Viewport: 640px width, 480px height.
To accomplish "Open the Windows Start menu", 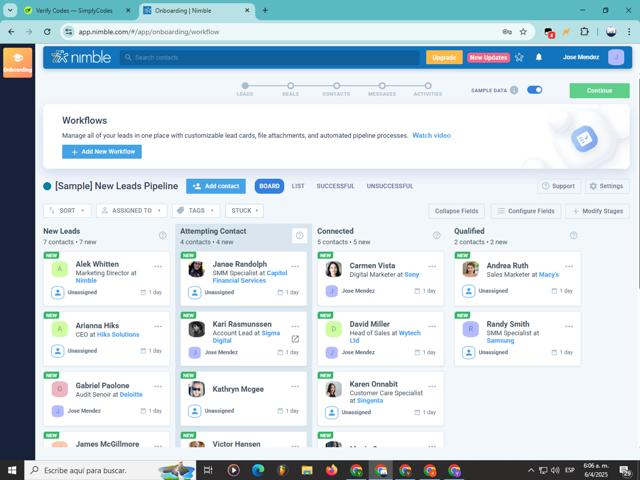I will [12, 470].
